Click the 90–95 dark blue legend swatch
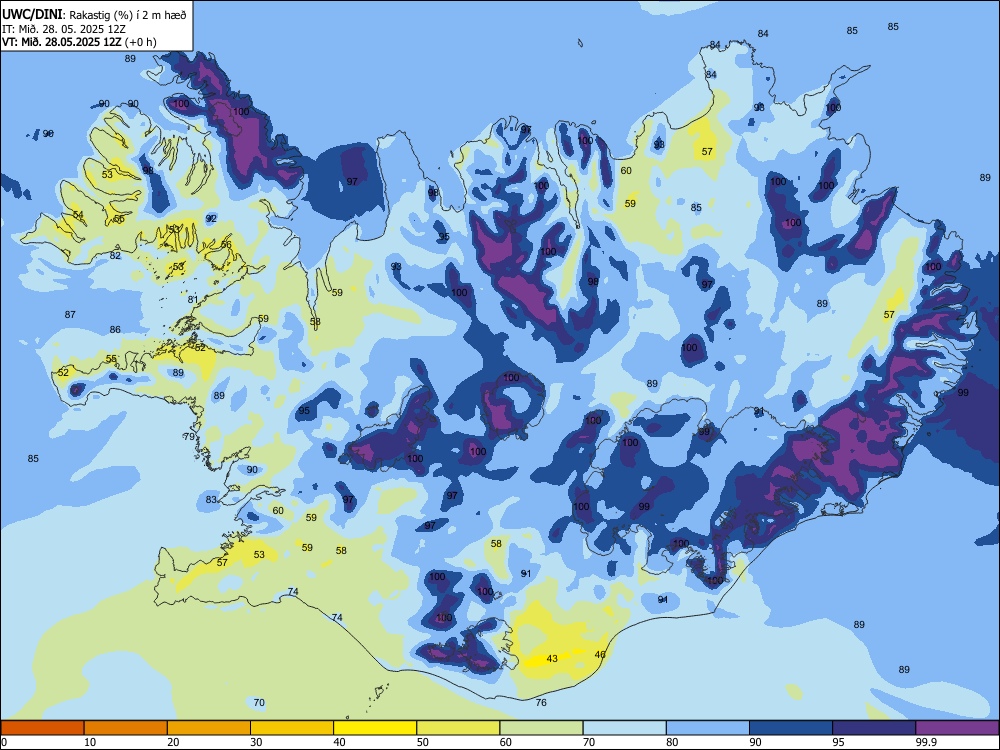Screen dimensions: 1000x750 point(791,728)
